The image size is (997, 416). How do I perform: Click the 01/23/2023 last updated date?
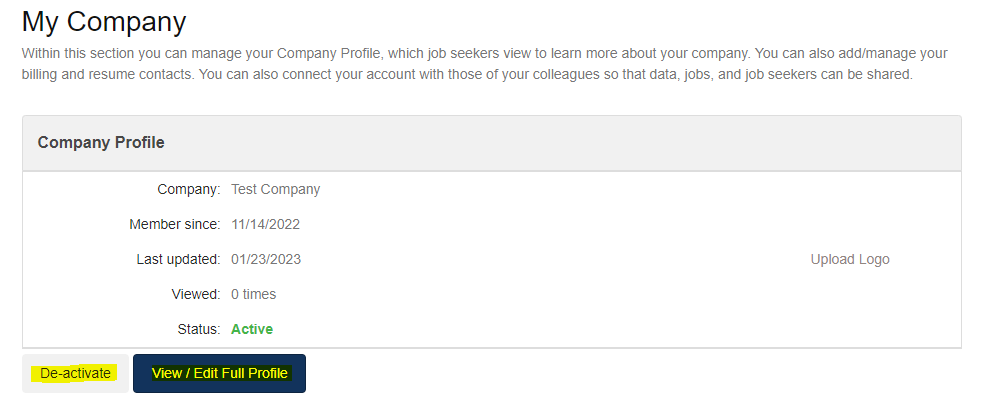pos(265,259)
